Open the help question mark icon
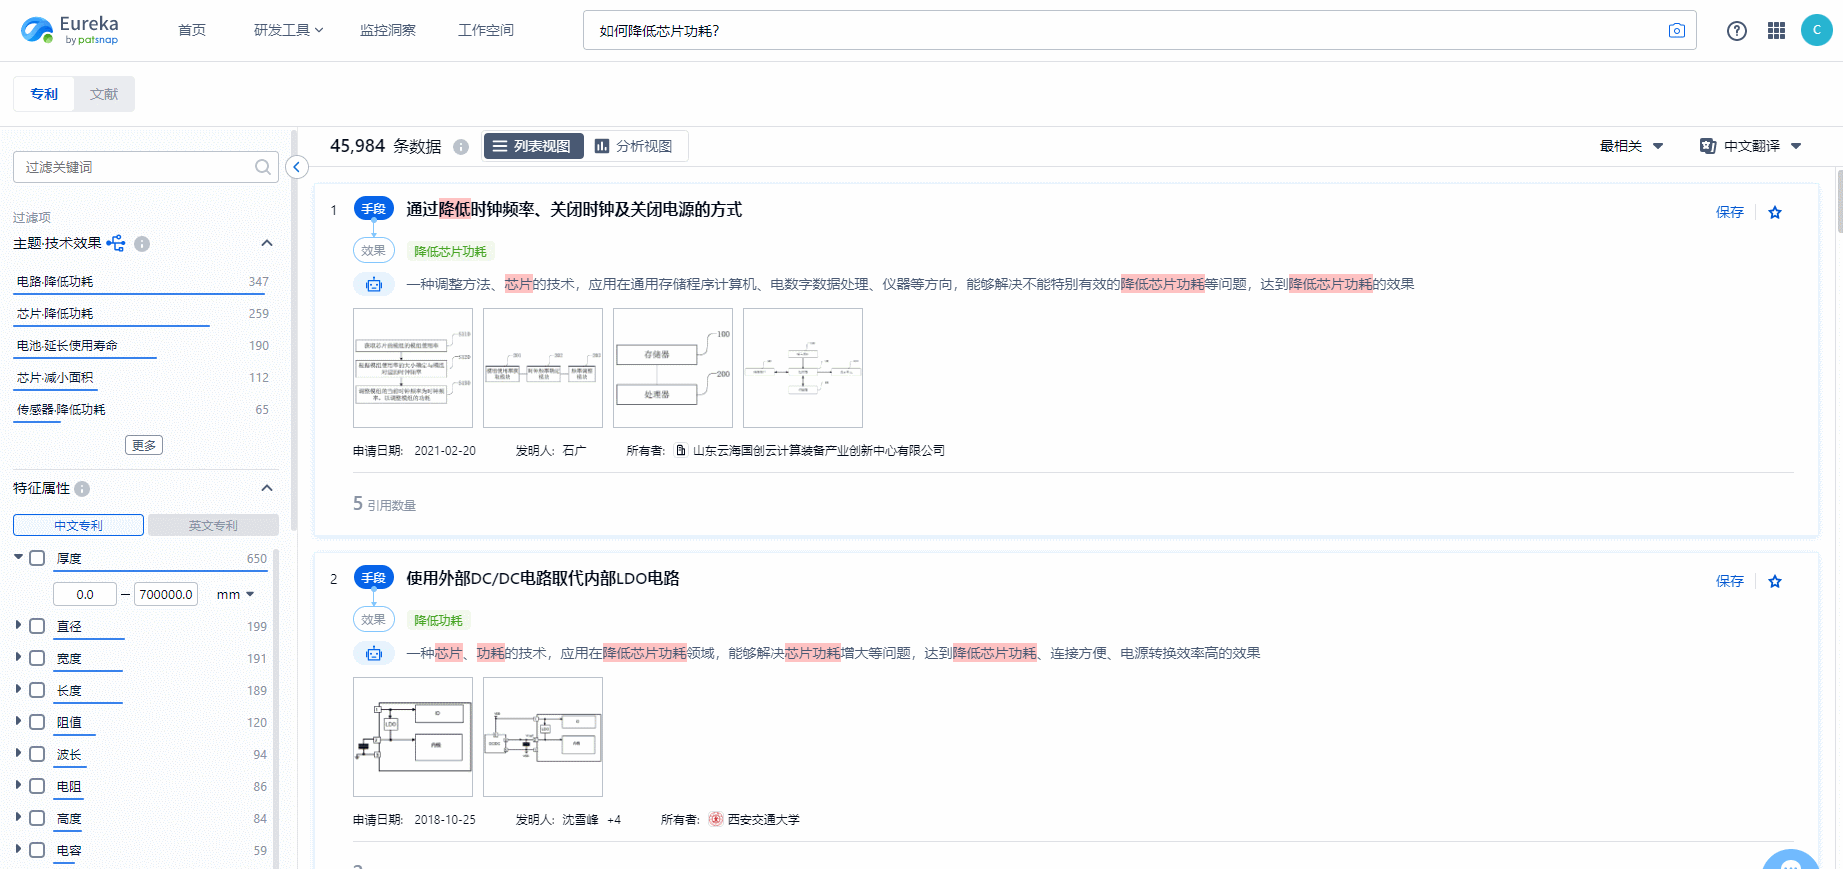Screen dimensions: 1843x869 [x=1736, y=31]
